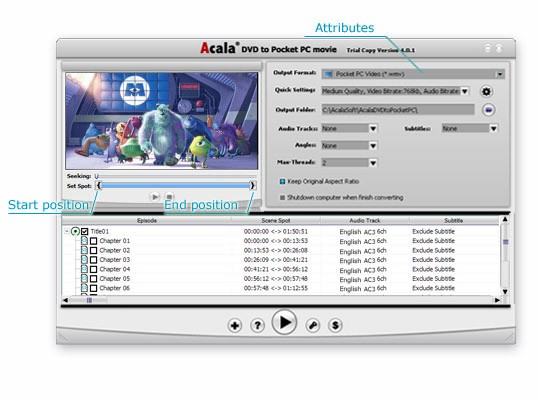Viewport: 540px width, 400px height.
Task: Select the Title01 radio button
Action: click(75, 232)
